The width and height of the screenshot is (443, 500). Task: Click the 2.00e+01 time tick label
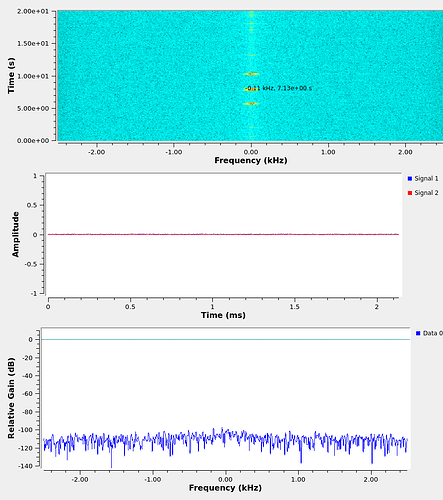33,12
